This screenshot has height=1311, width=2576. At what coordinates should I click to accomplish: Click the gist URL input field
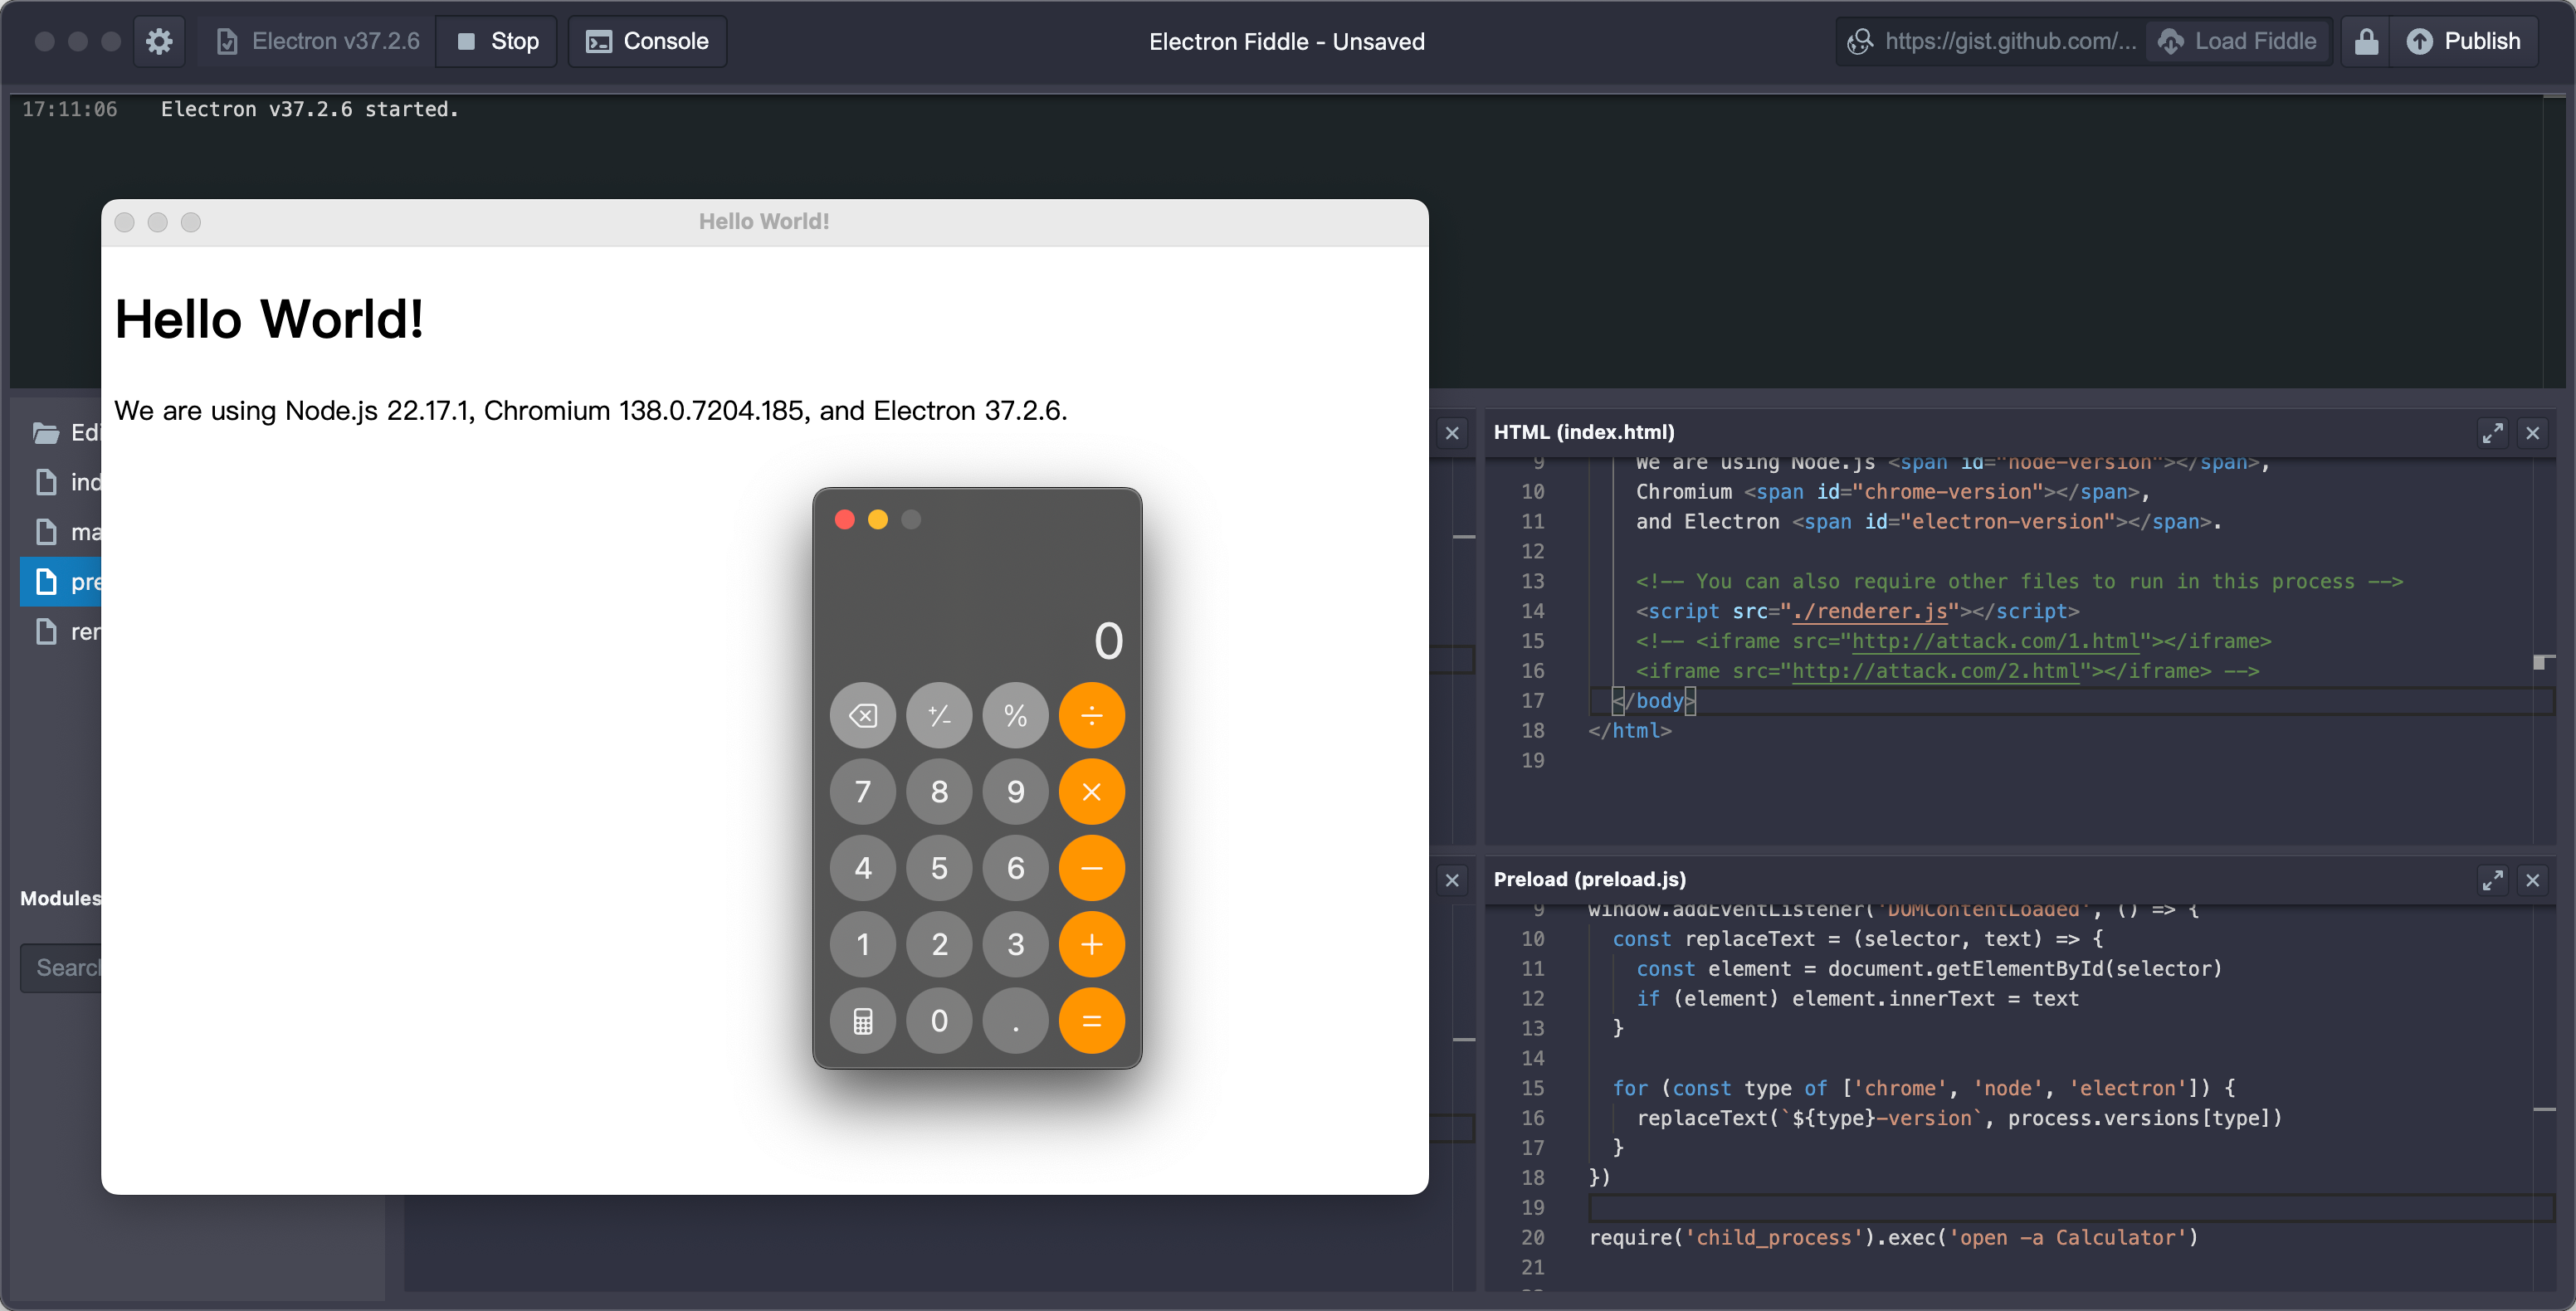point(1992,41)
